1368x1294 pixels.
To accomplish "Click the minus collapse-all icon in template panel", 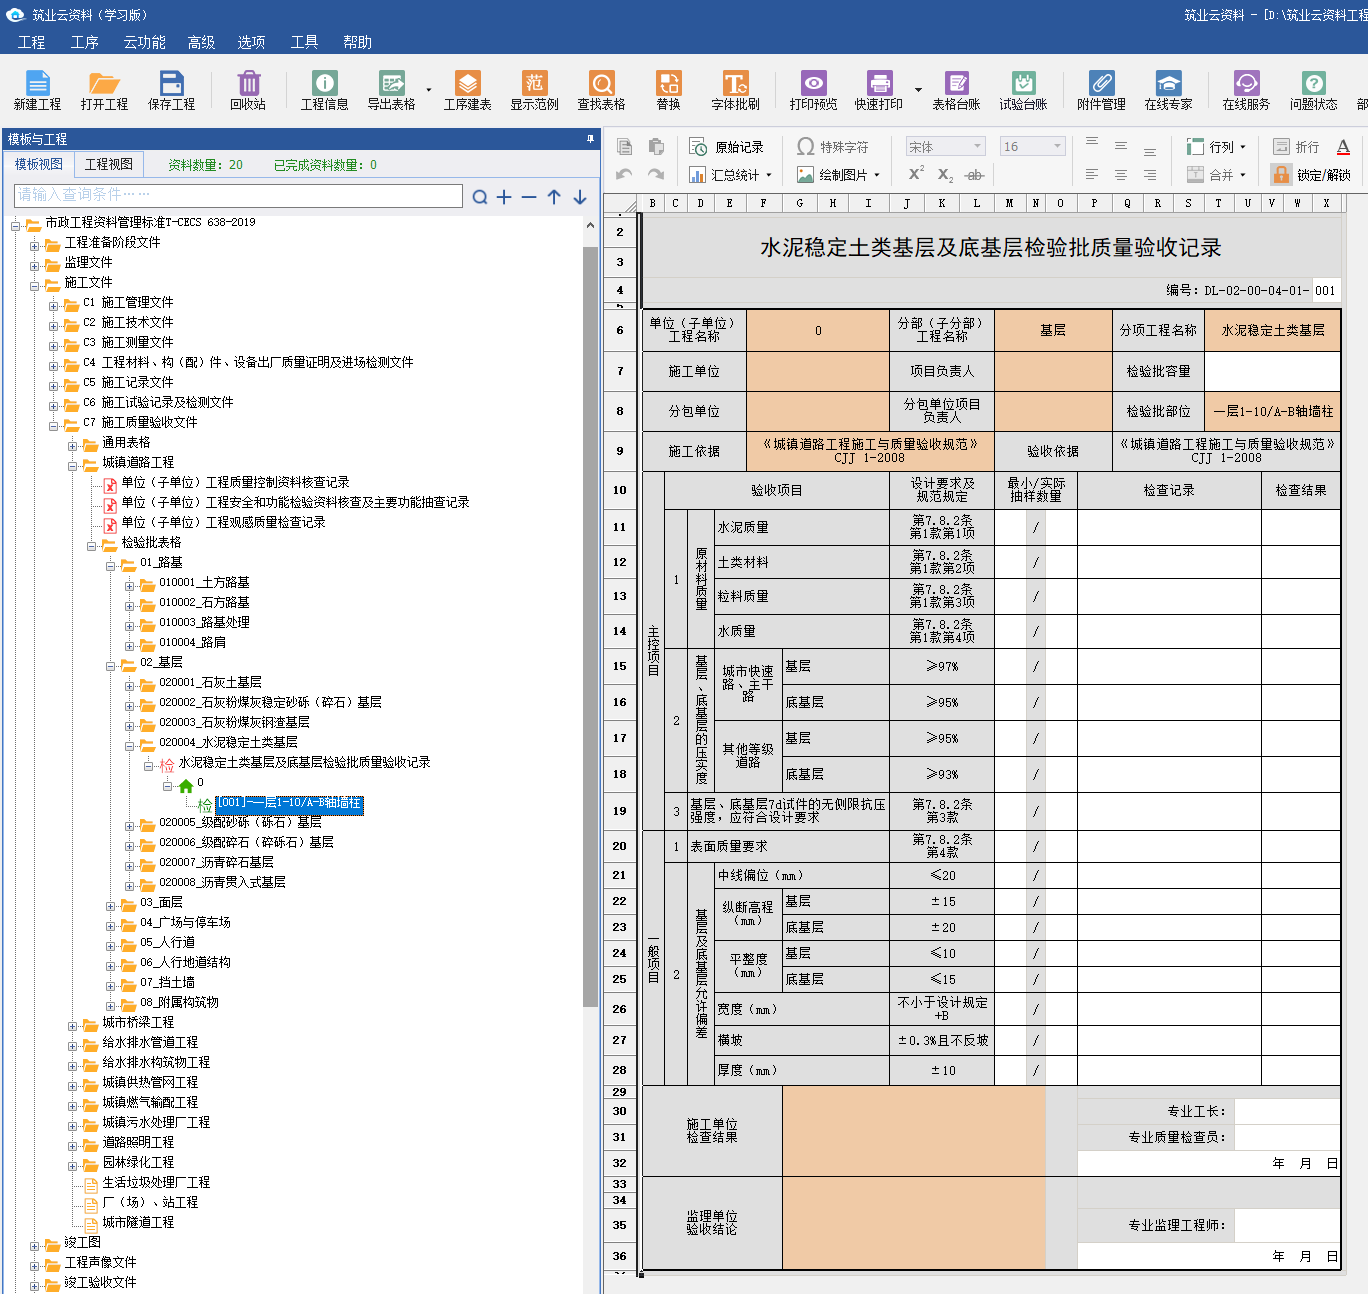I will [x=529, y=197].
